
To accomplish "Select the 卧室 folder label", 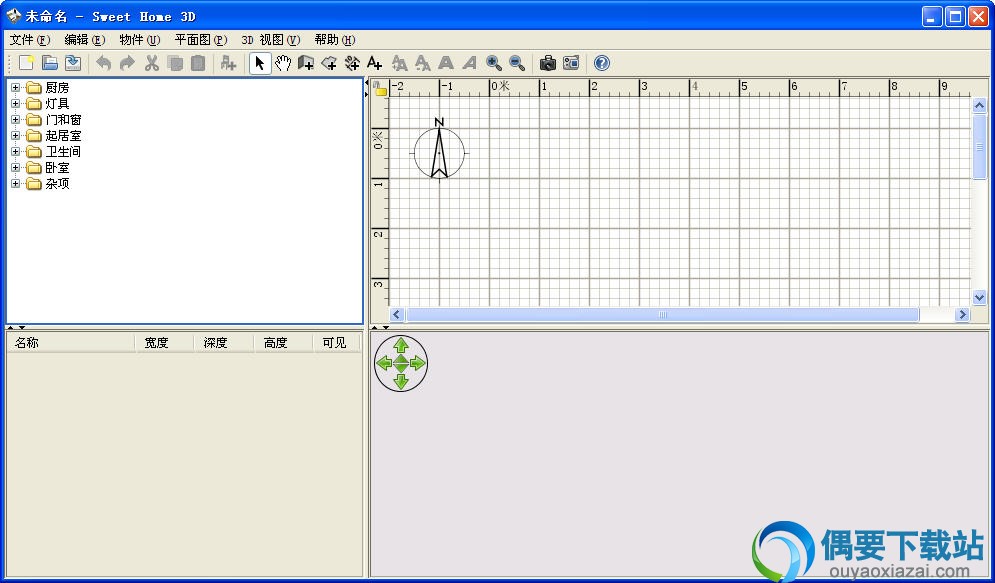I will 57,167.
